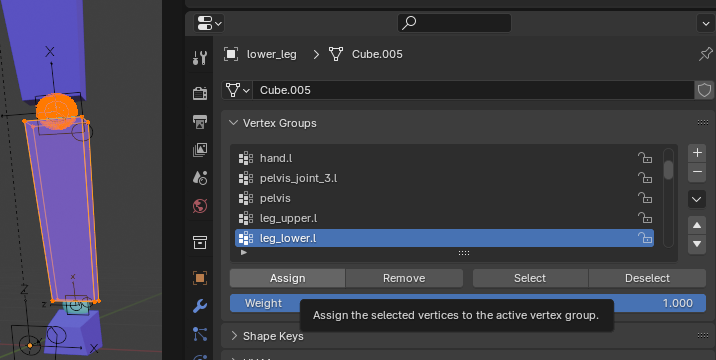The width and height of the screenshot is (716, 360).
Task: Click the Vertex Groups panel drag grip
Action: click(703, 122)
